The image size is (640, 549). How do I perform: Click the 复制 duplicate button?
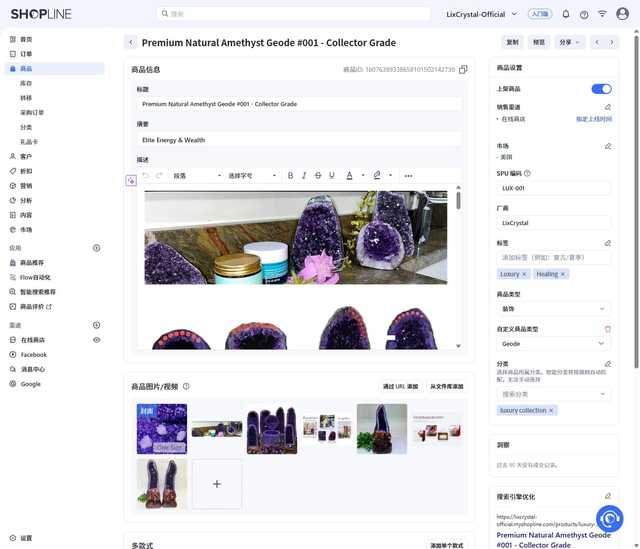point(512,42)
